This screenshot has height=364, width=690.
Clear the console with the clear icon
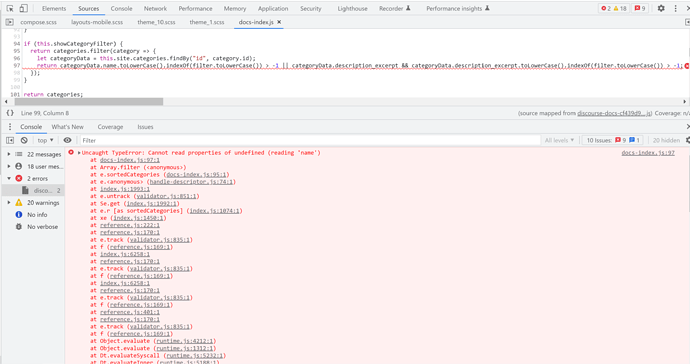click(x=24, y=140)
